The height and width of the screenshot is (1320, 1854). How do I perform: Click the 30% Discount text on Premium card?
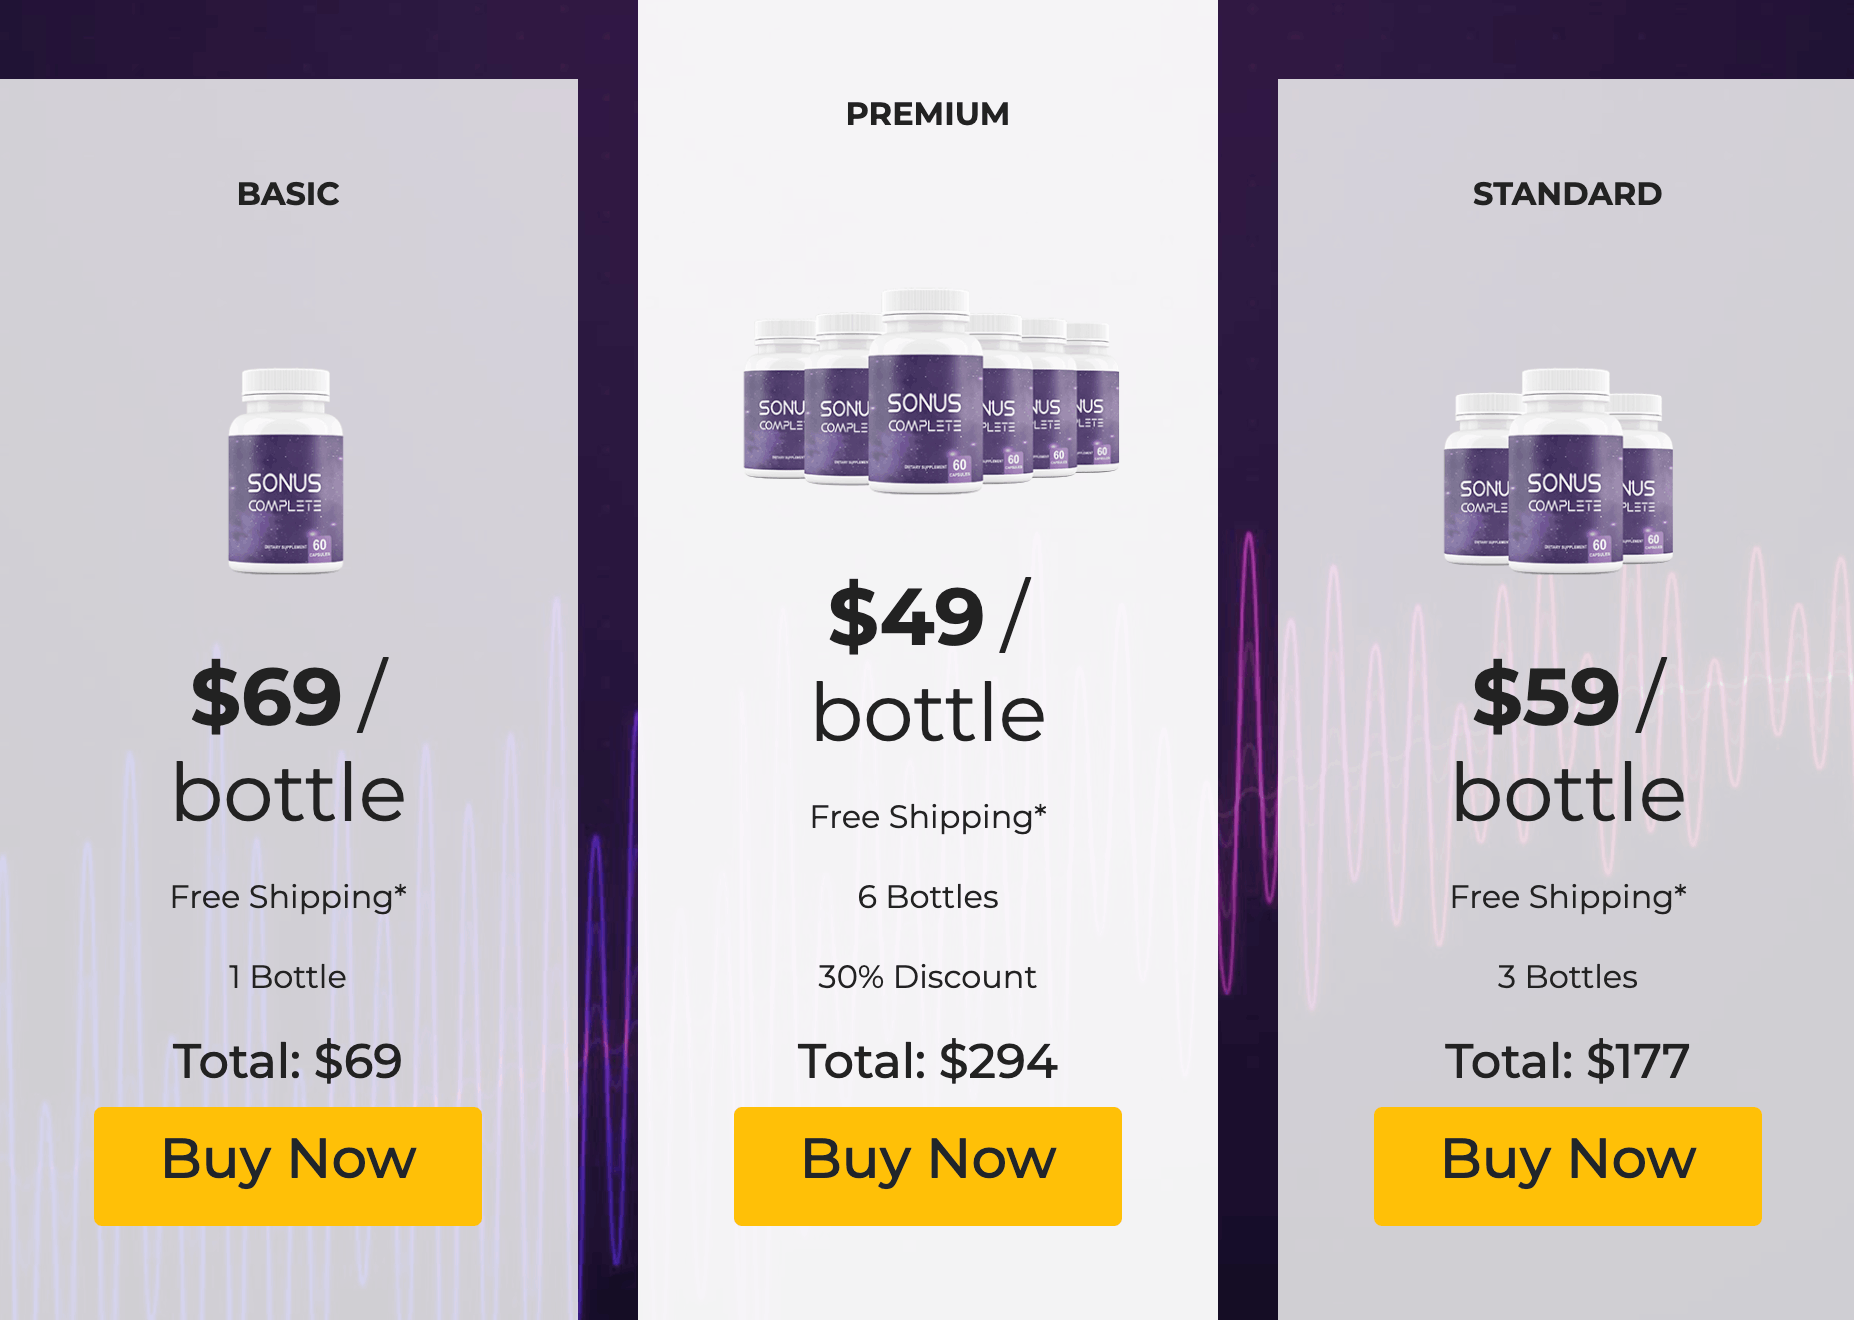coord(927,977)
